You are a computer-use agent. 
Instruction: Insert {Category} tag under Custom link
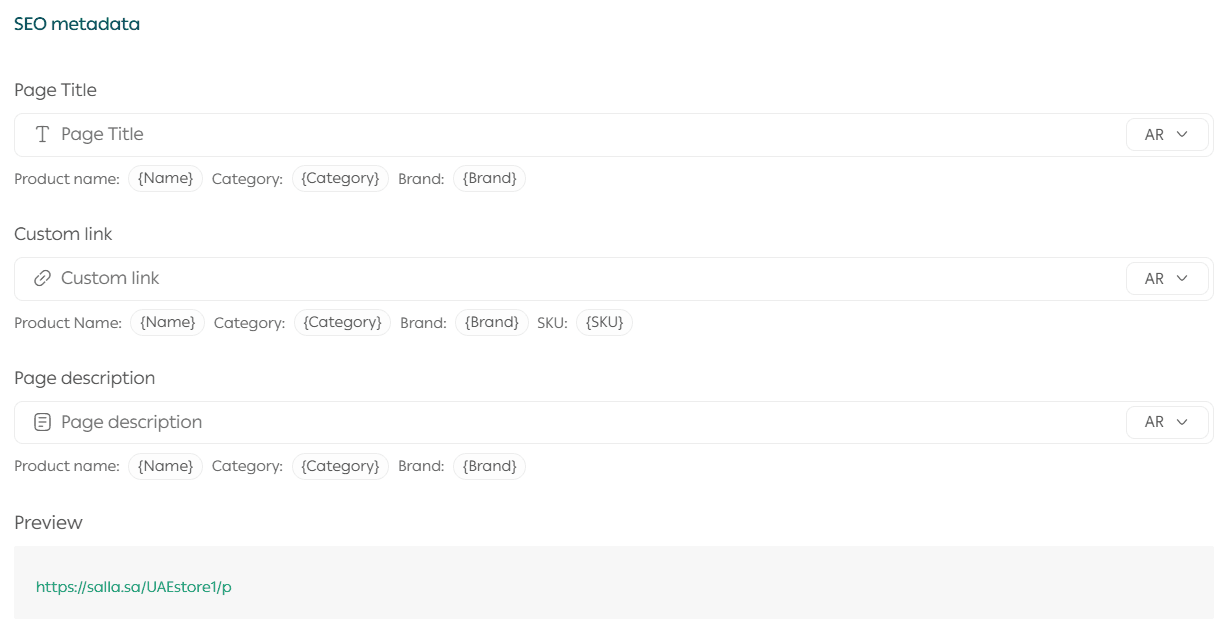click(x=343, y=322)
